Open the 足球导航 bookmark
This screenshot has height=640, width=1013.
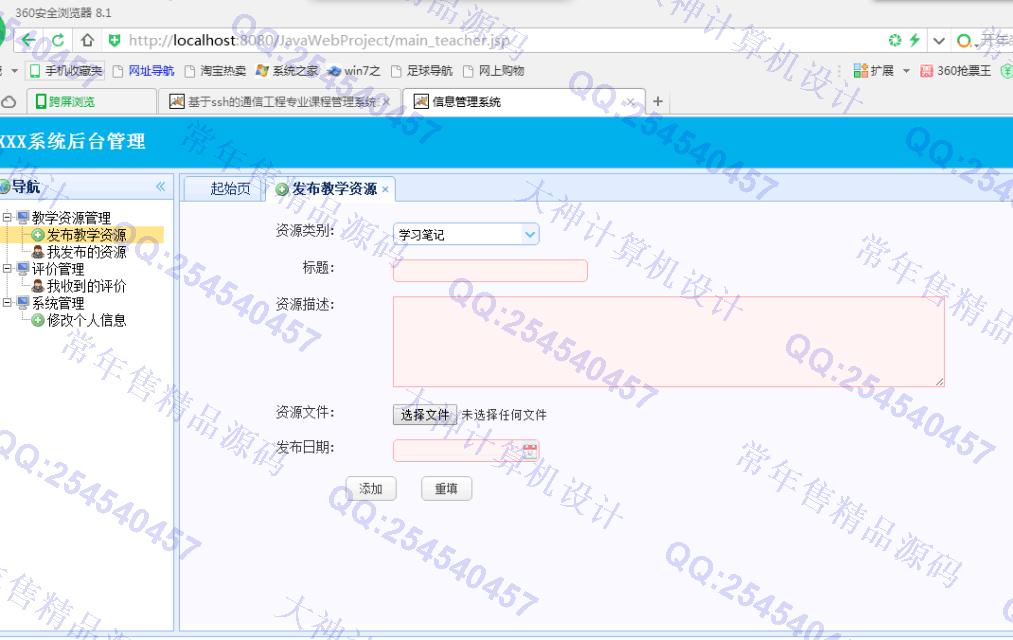coord(422,70)
